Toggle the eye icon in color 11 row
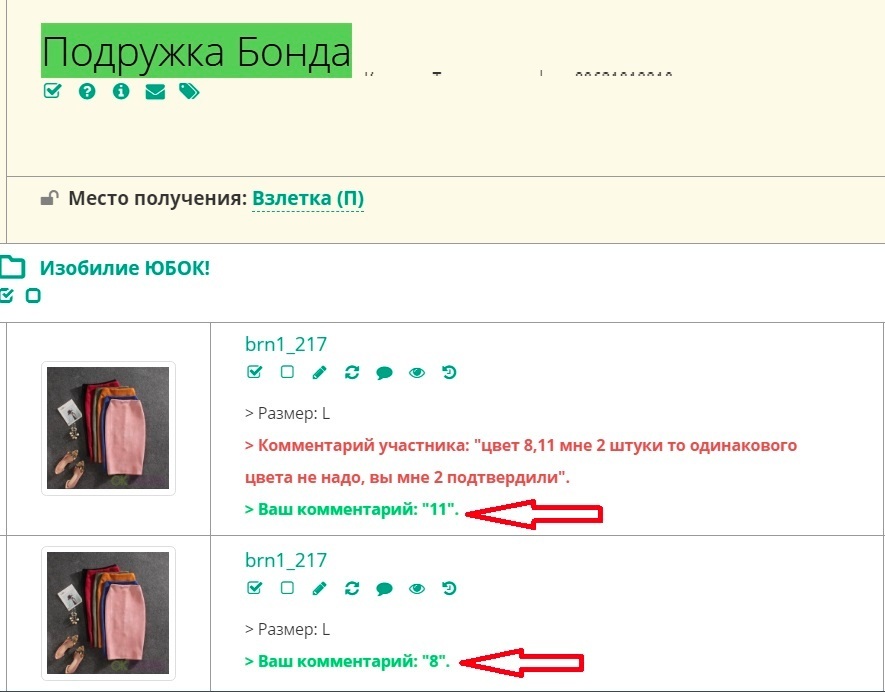This screenshot has height=692, width=885. point(417,373)
